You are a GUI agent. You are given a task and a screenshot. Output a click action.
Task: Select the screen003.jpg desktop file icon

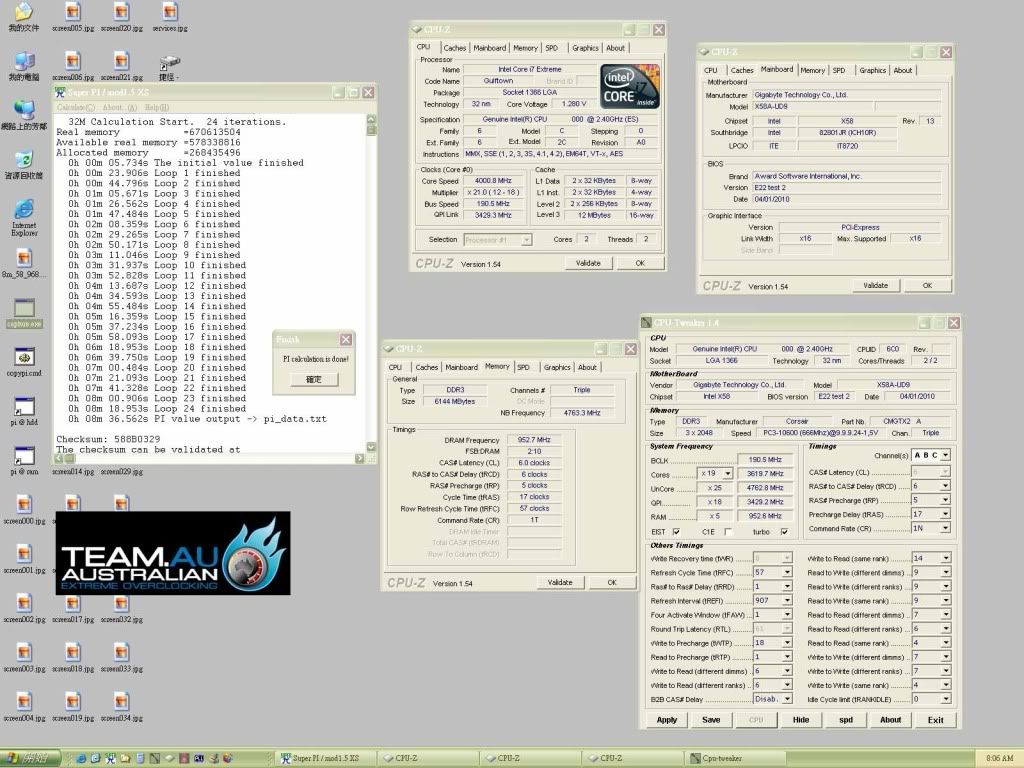[x=24, y=658]
